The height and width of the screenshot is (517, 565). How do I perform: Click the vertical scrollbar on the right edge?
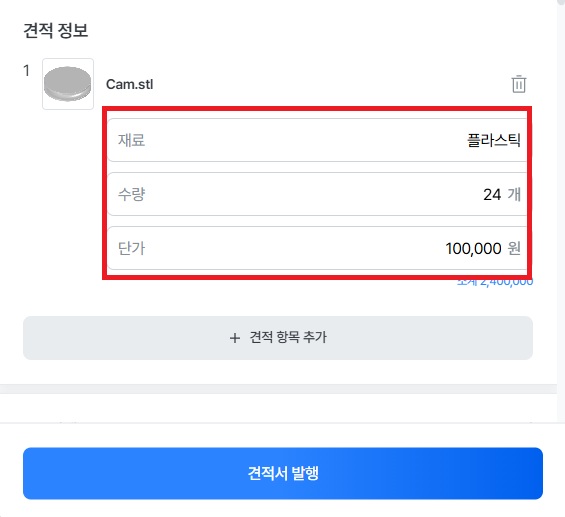pos(561,195)
